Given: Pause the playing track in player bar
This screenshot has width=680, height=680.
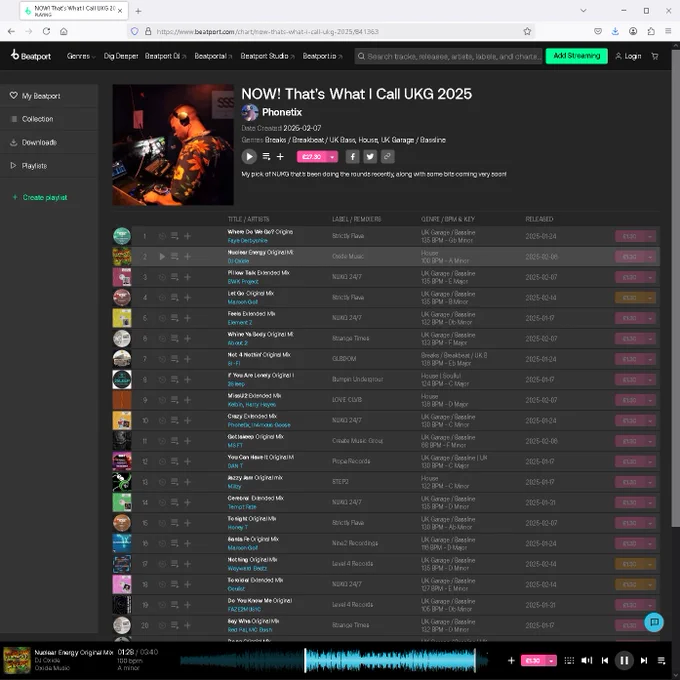Looking at the screenshot, I should pyautogui.click(x=624, y=660).
